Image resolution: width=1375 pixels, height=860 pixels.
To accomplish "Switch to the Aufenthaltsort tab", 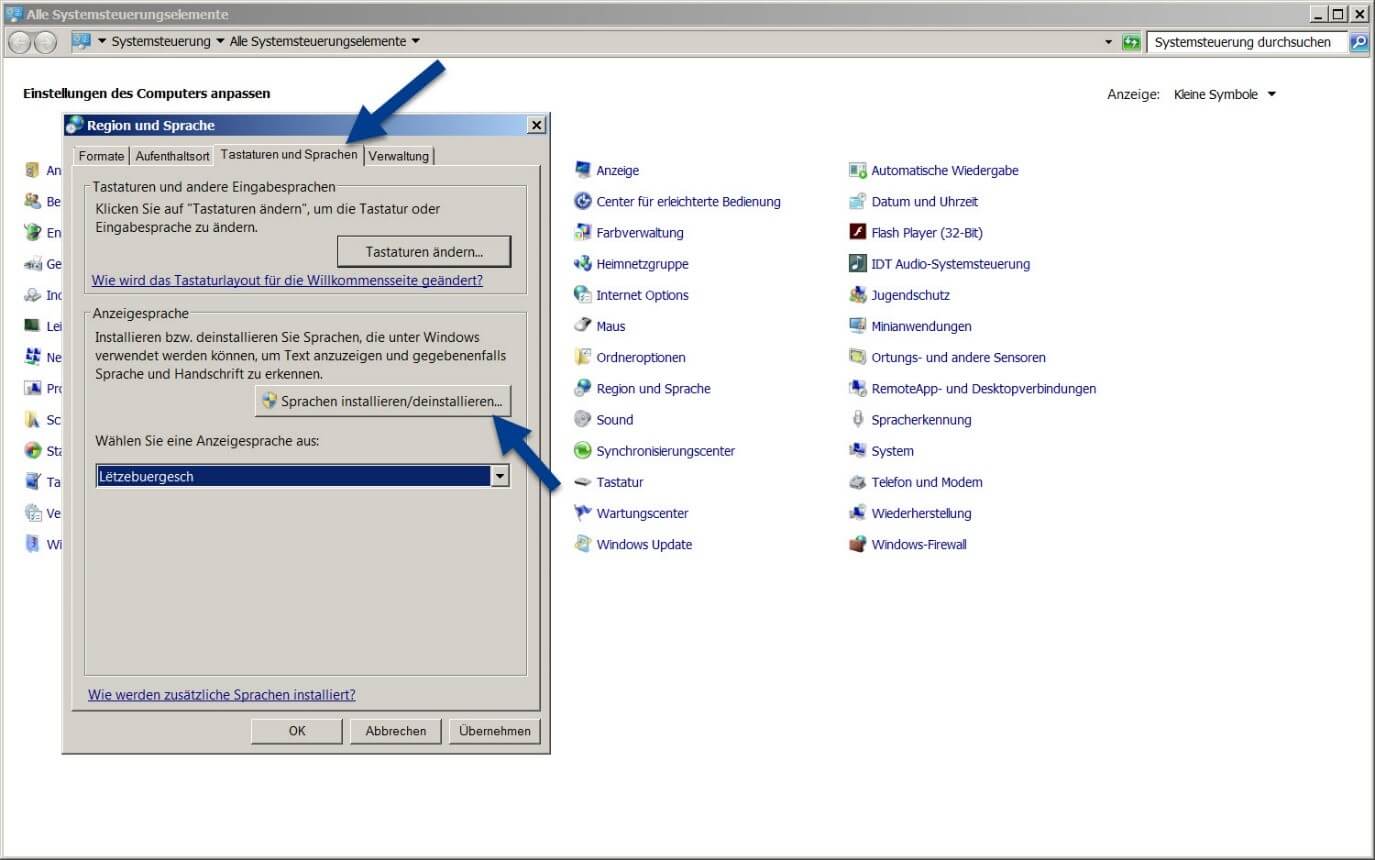I will tap(172, 156).
